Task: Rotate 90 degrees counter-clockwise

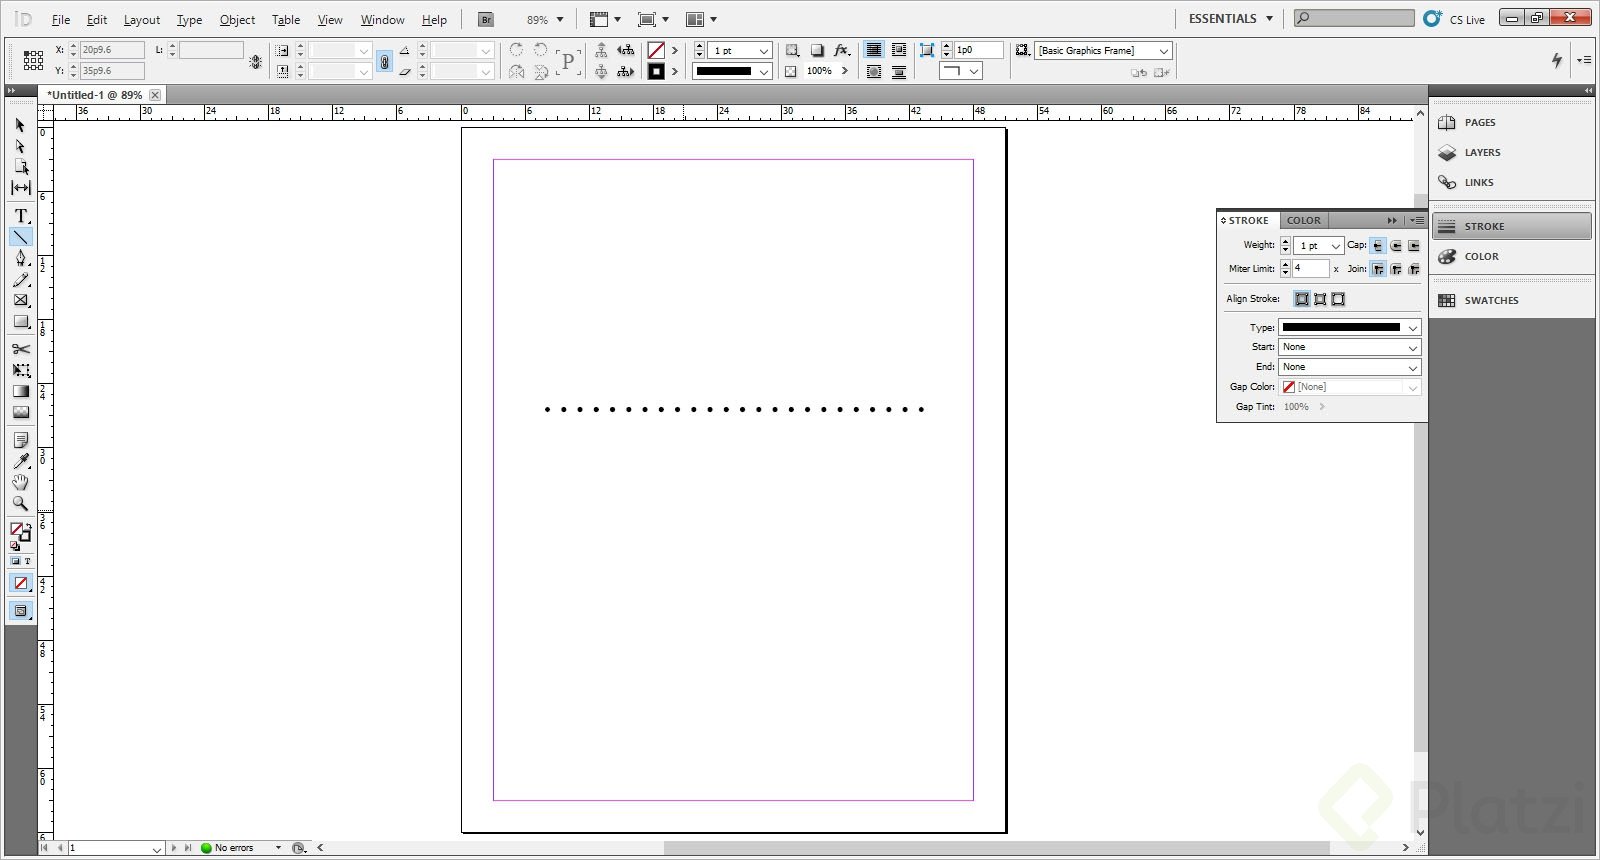Action: point(541,50)
